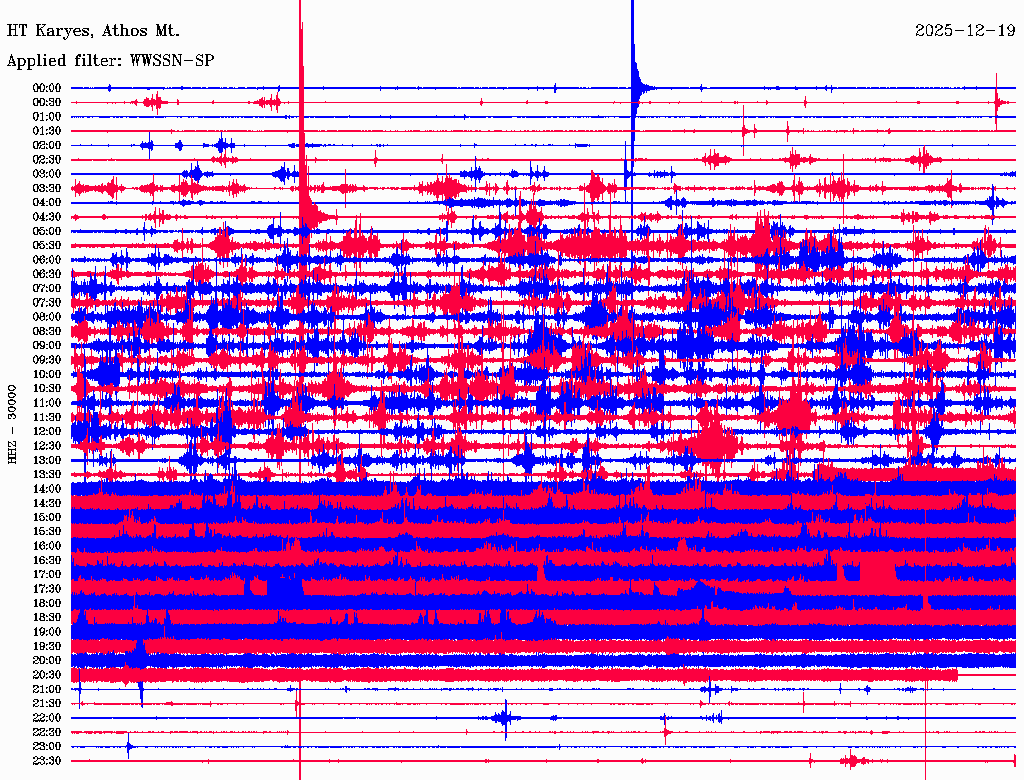Click the 'Applied filter: WWSSN-SP' text
1024x780 pixels.
pos(110,61)
